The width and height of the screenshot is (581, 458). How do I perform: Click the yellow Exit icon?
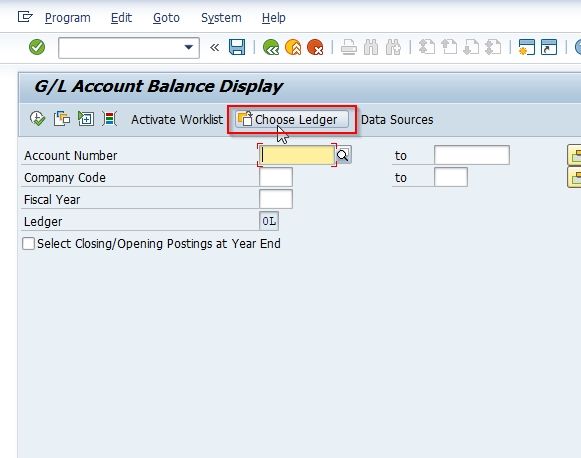tap(293, 47)
